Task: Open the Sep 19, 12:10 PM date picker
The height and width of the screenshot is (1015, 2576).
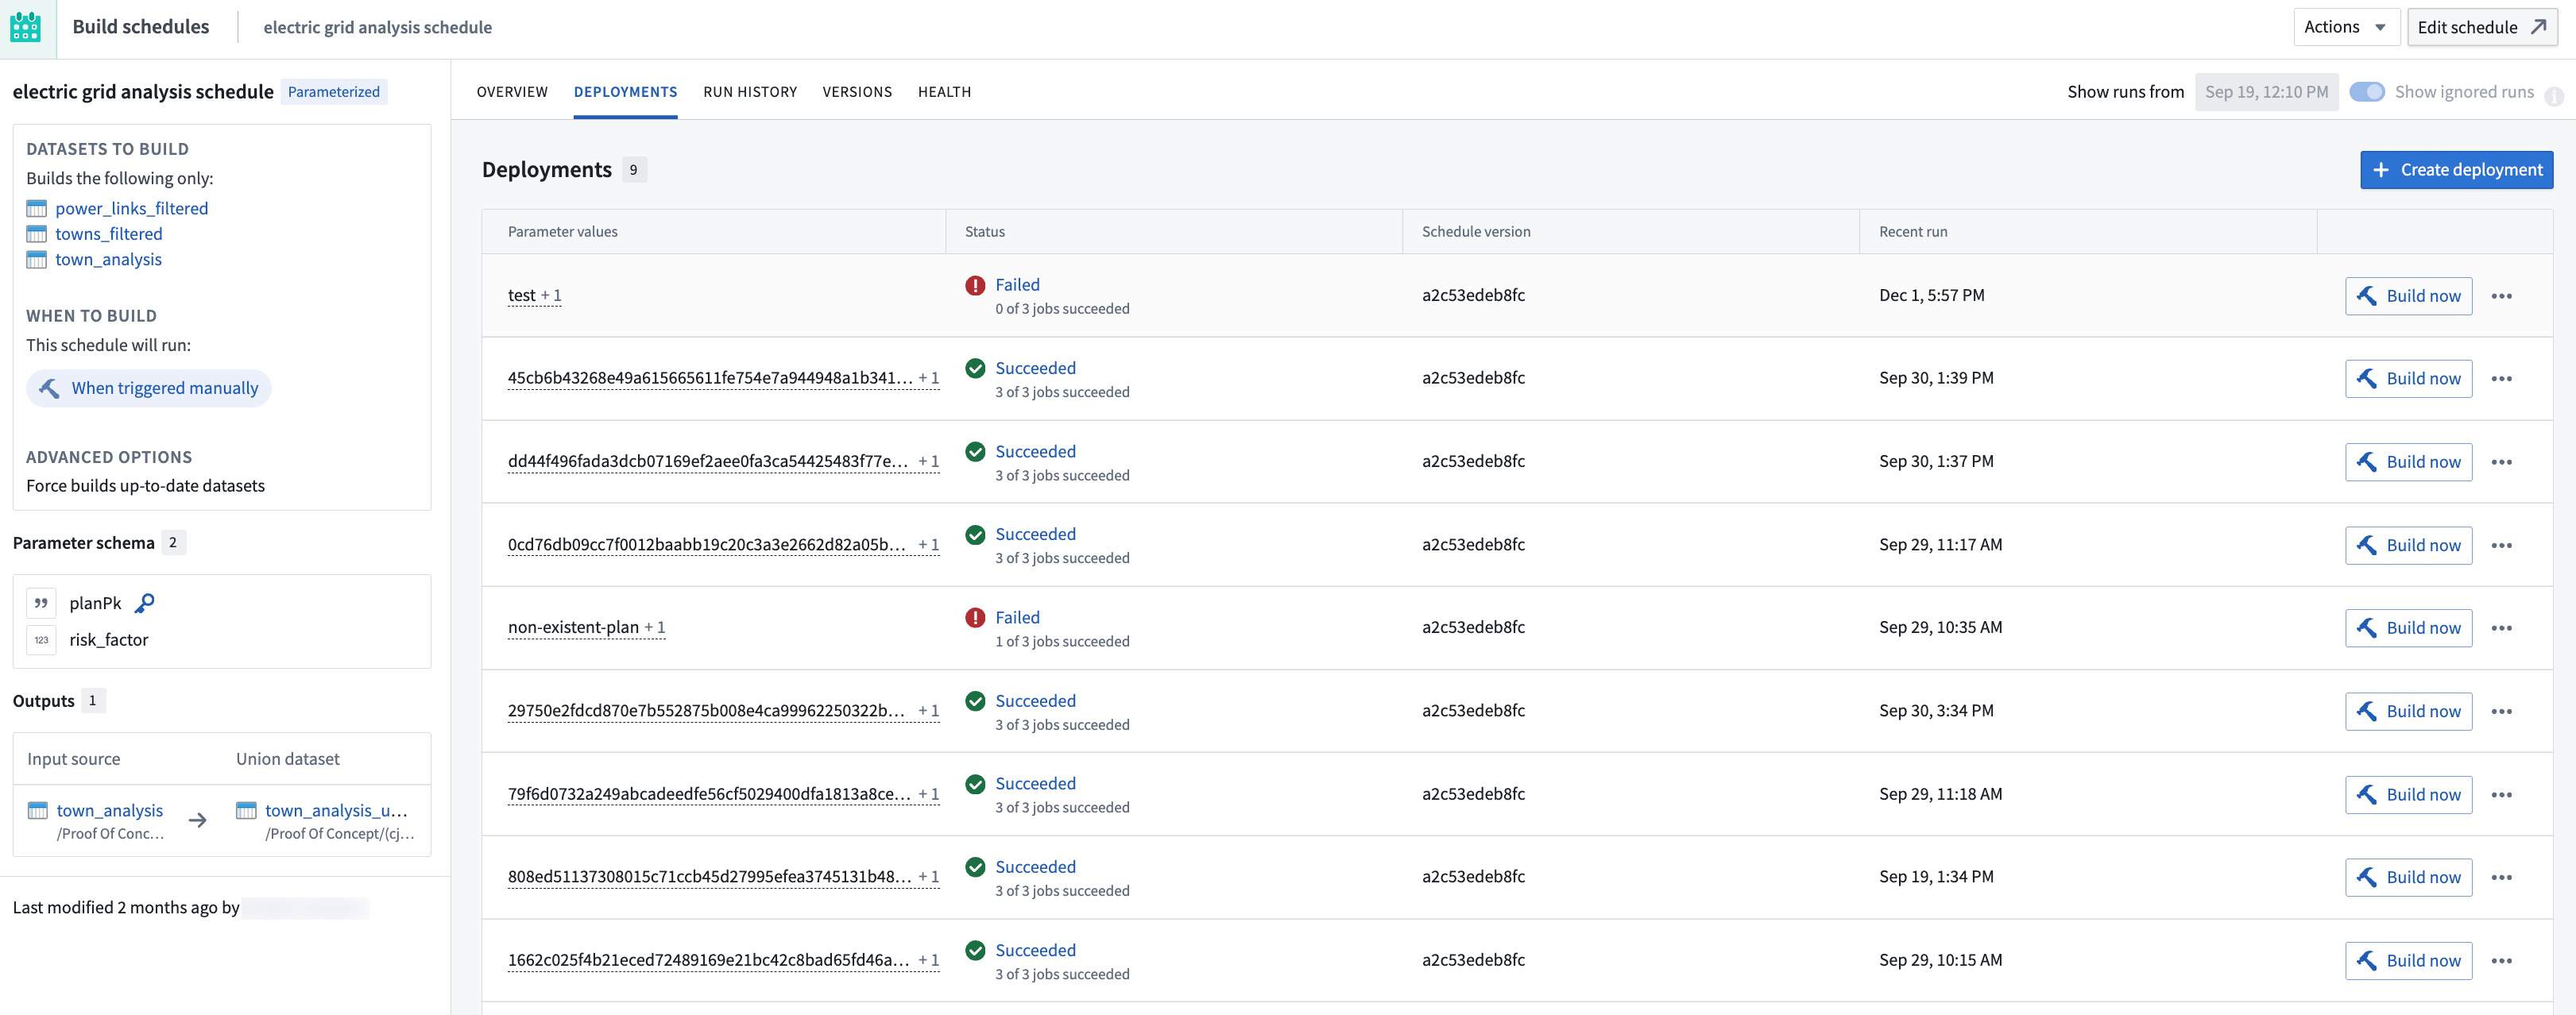Action: coord(2266,91)
